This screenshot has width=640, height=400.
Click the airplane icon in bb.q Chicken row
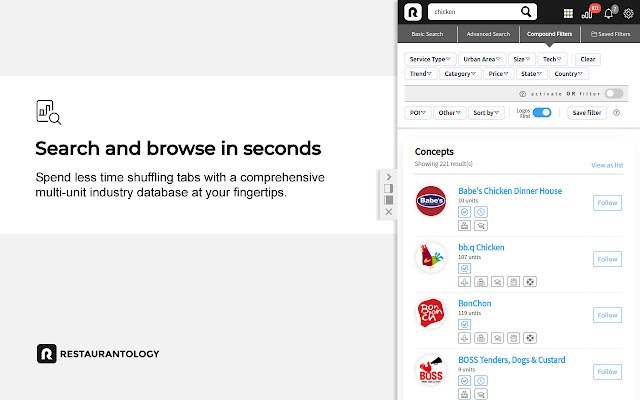tap(464, 282)
